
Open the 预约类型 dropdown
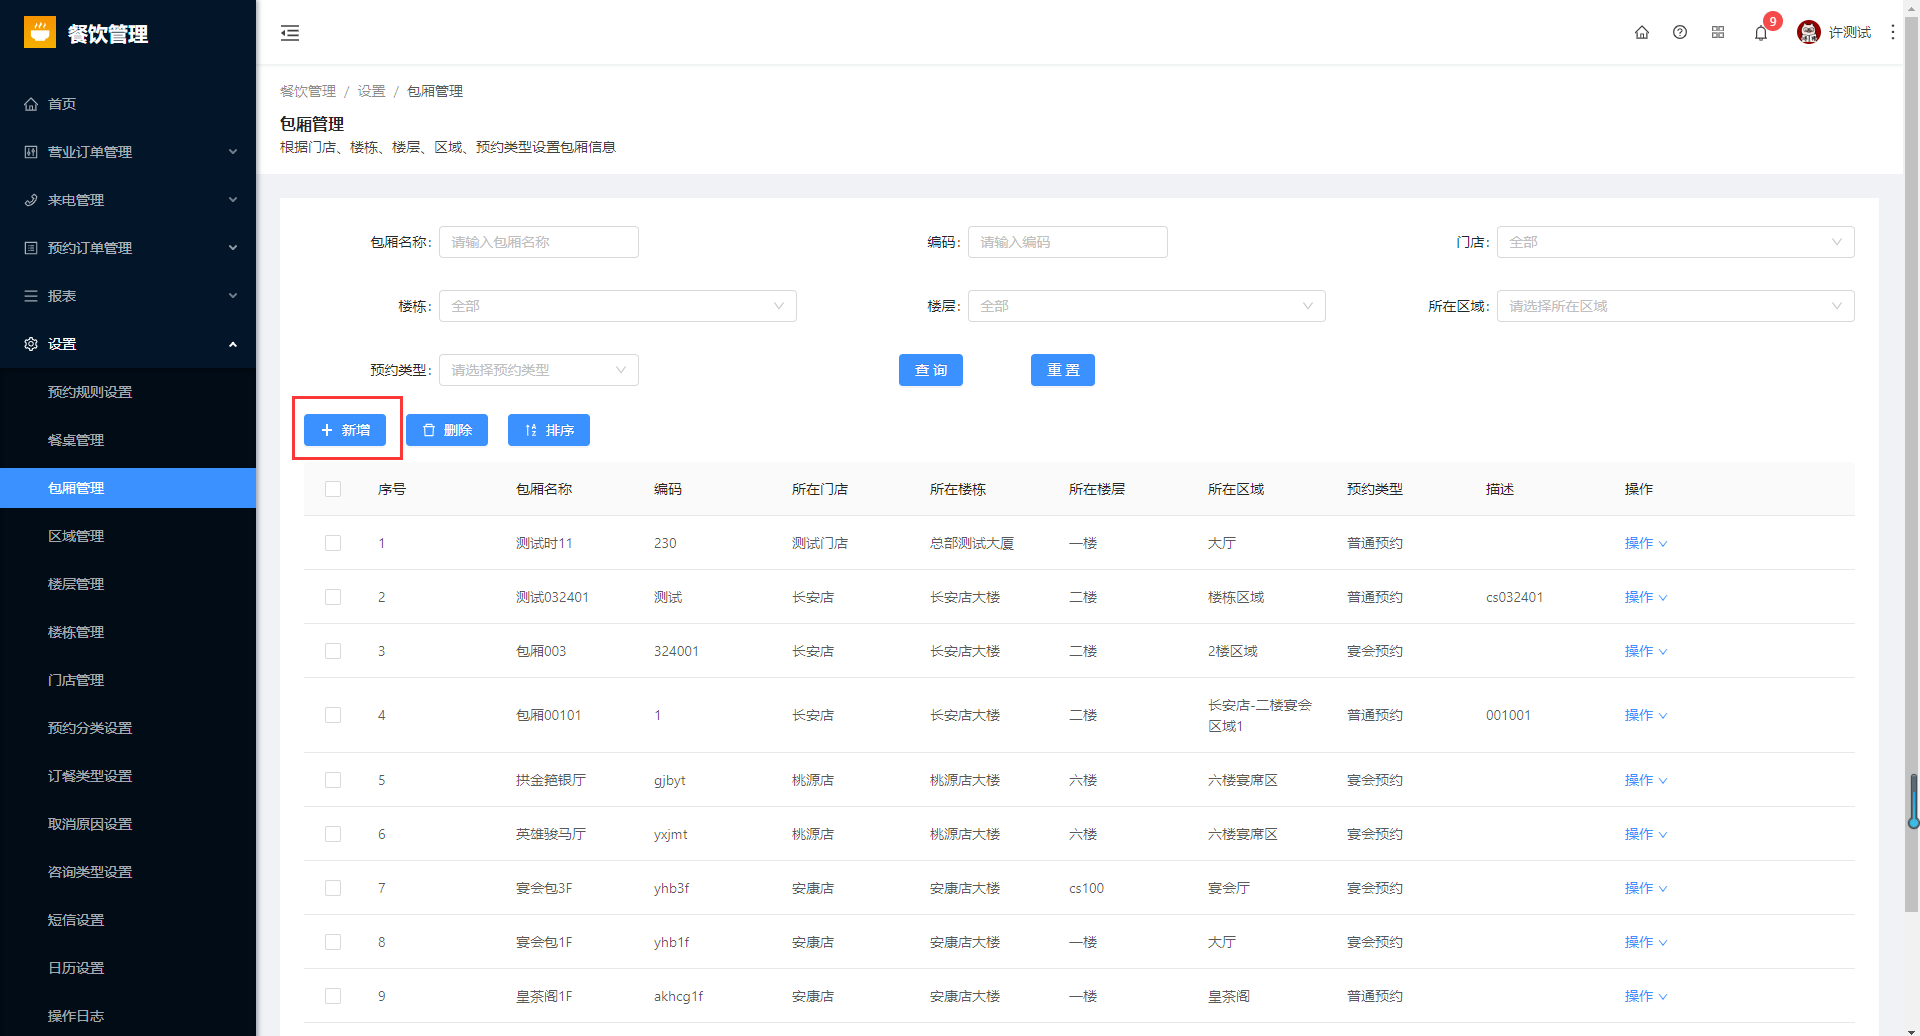point(539,370)
